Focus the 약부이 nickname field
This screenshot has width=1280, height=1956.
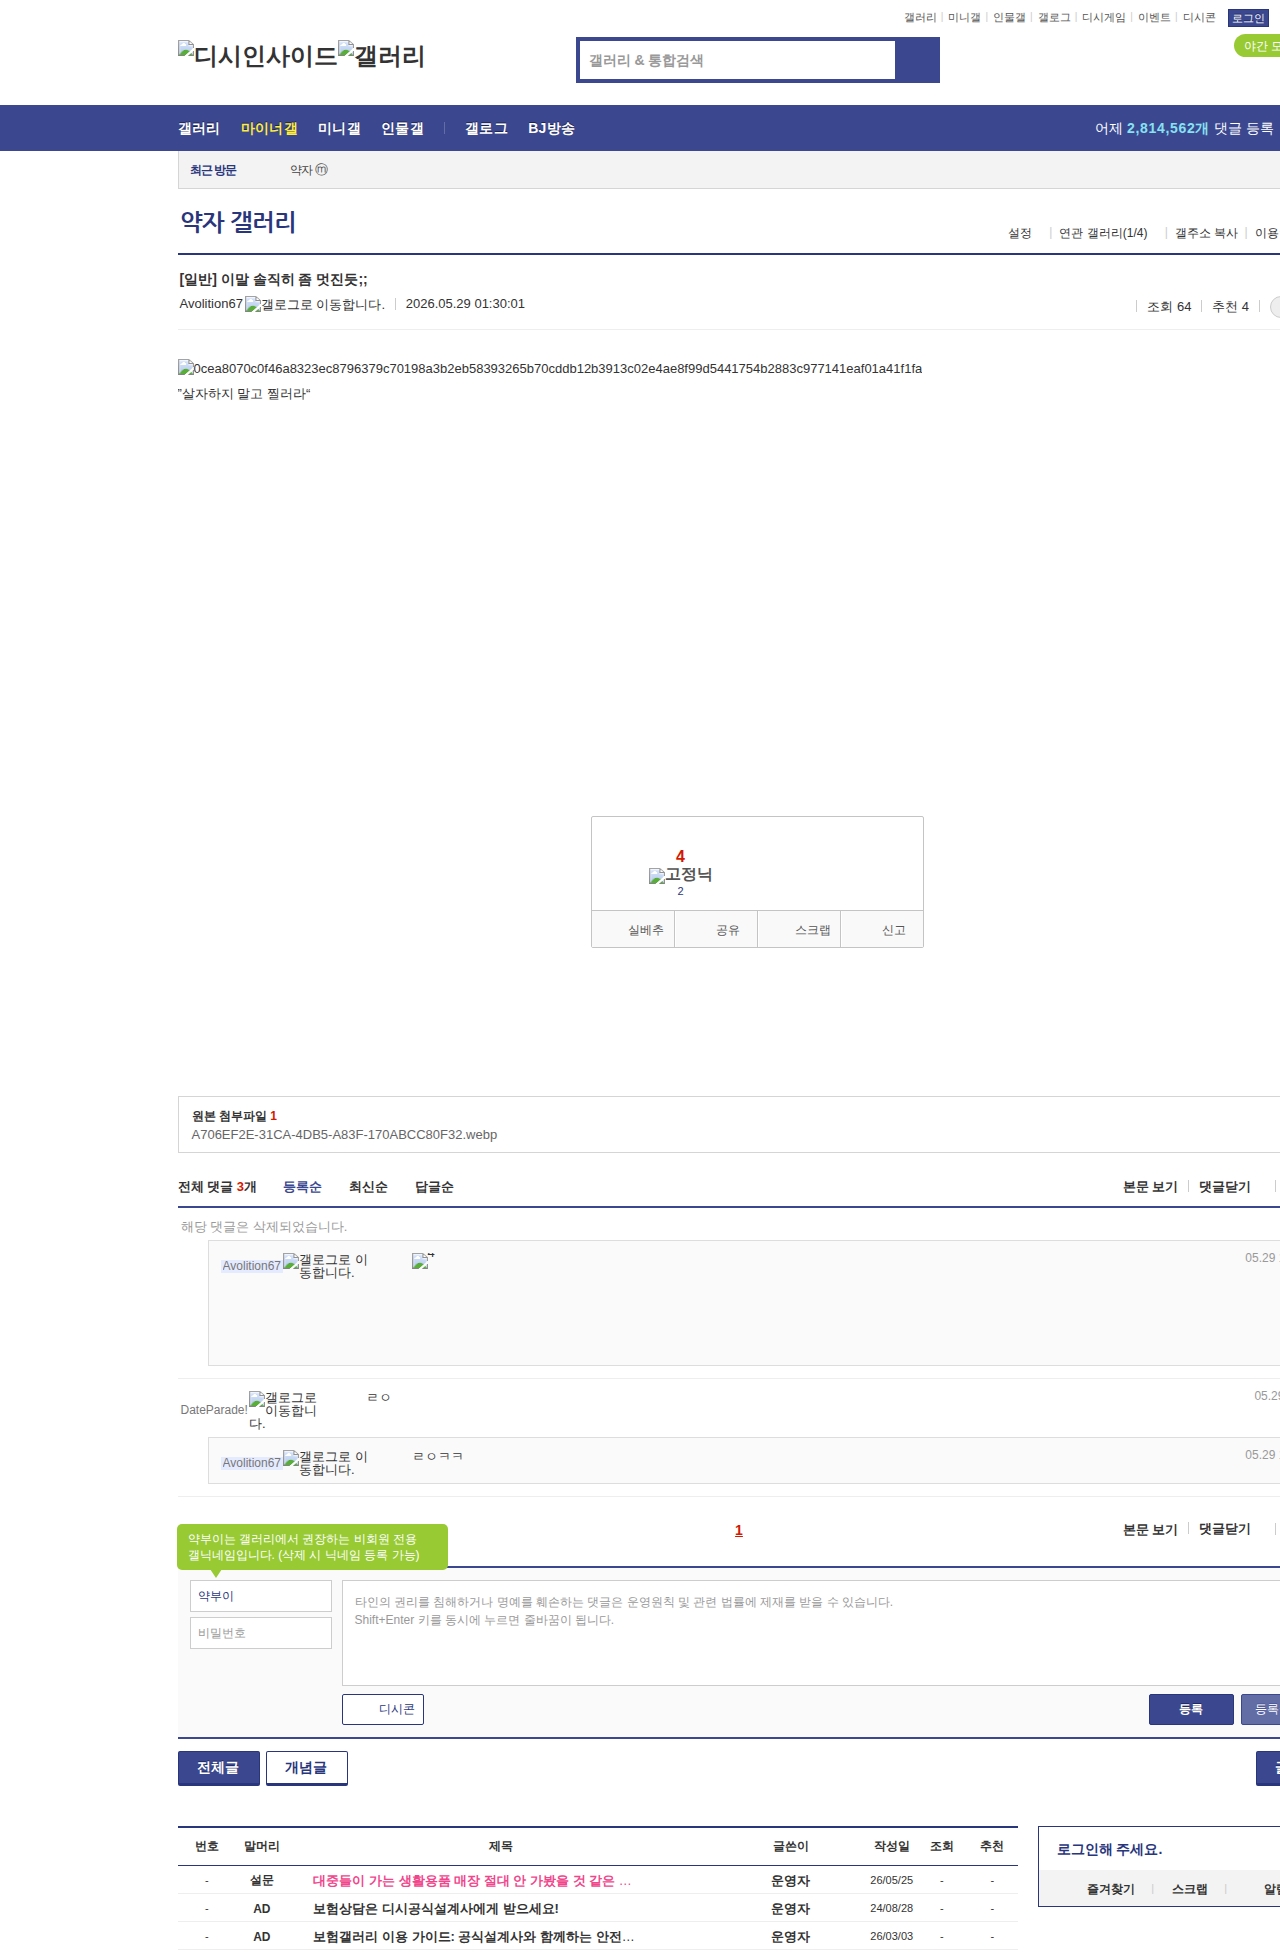click(x=261, y=1596)
